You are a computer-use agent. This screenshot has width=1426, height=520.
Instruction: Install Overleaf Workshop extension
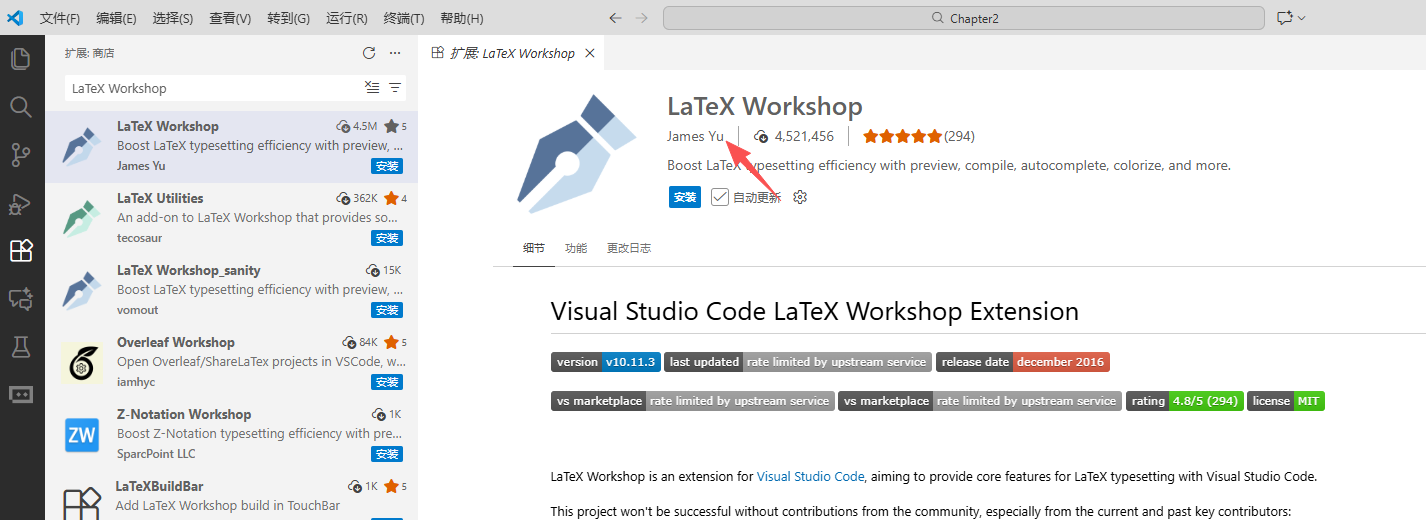[388, 382]
